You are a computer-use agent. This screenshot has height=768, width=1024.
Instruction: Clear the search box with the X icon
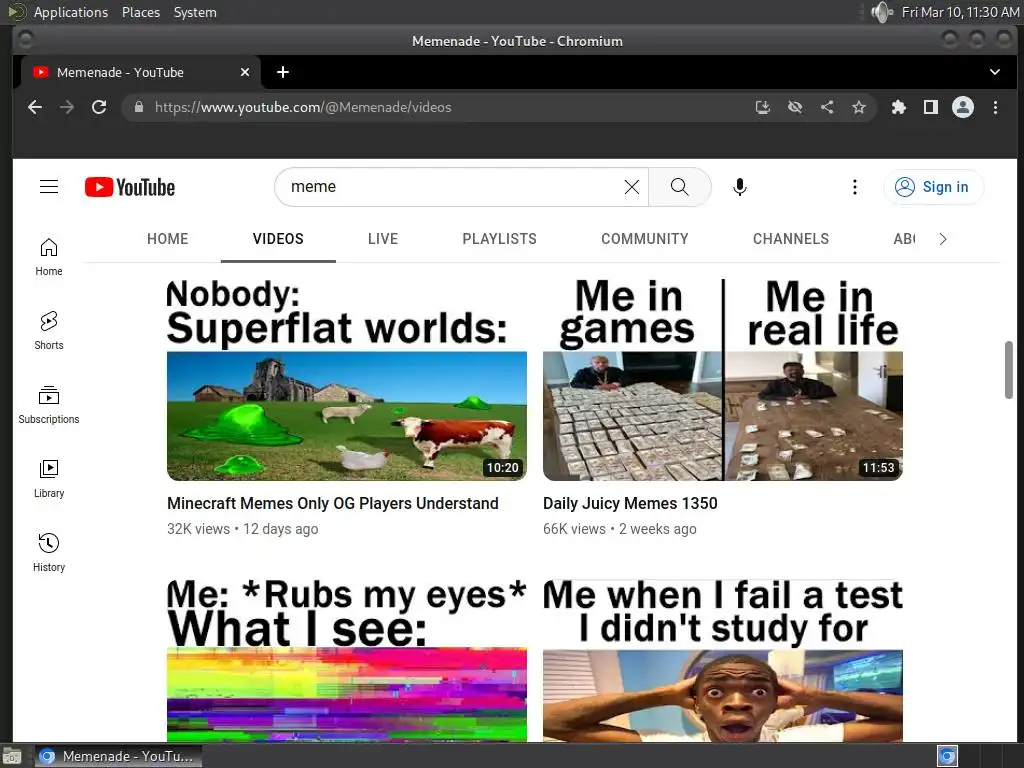click(x=632, y=187)
